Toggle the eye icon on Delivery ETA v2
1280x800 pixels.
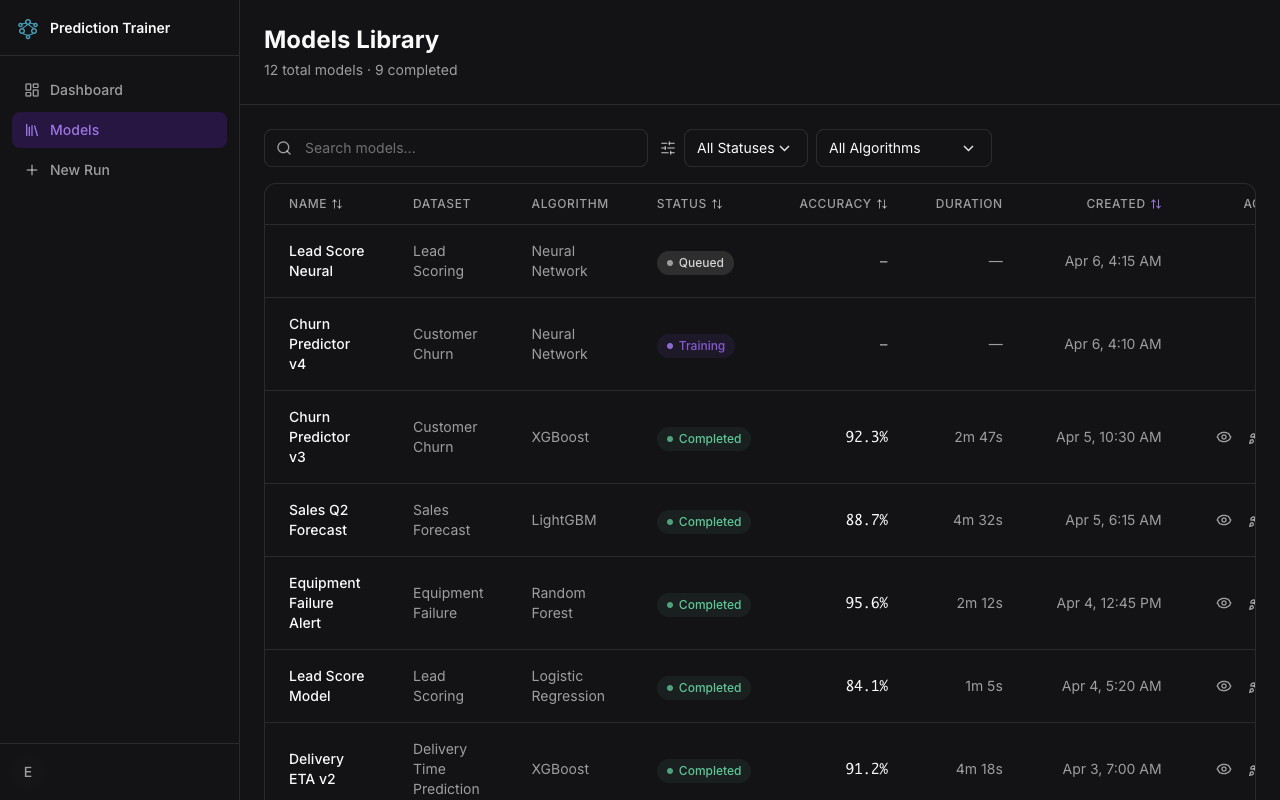(x=1224, y=769)
